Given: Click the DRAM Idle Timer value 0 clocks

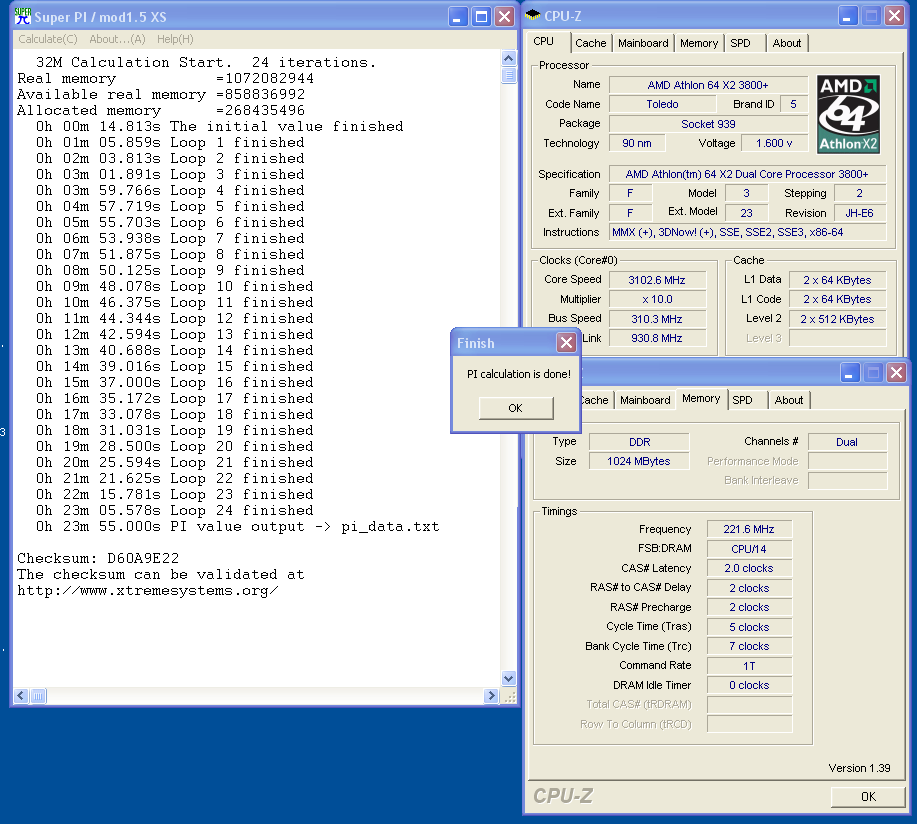Looking at the screenshot, I should (x=749, y=685).
